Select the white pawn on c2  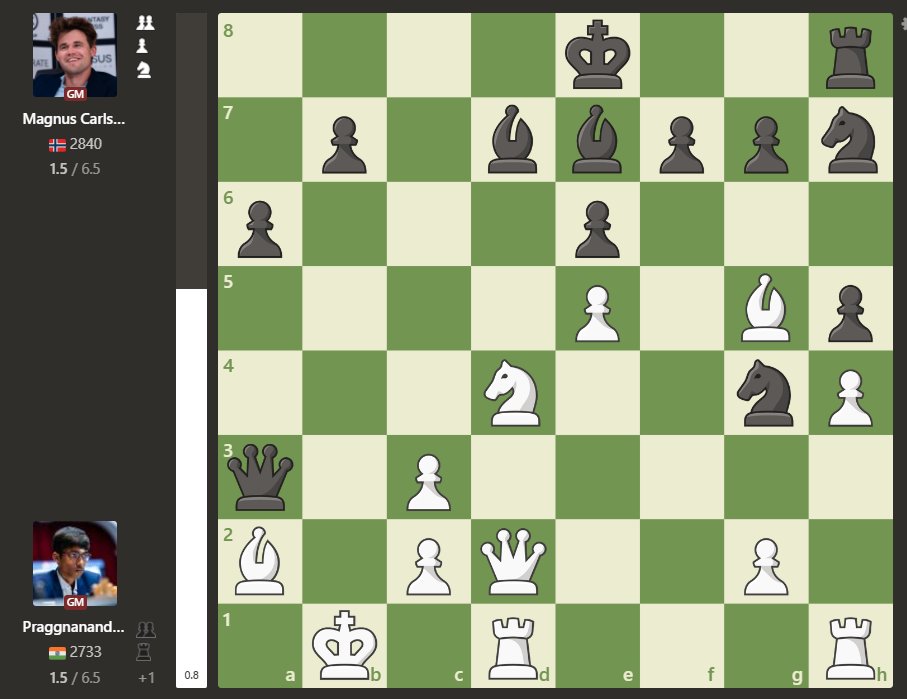click(x=429, y=566)
